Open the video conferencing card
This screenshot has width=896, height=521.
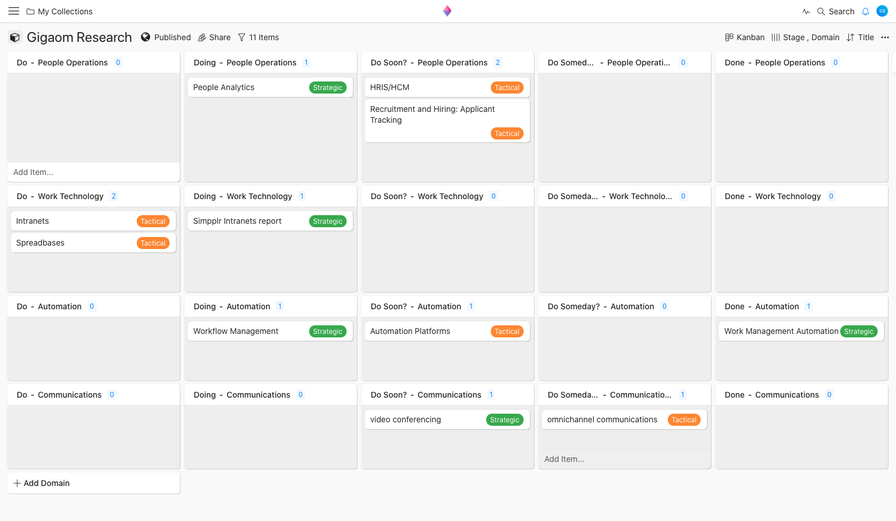[x=447, y=420]
